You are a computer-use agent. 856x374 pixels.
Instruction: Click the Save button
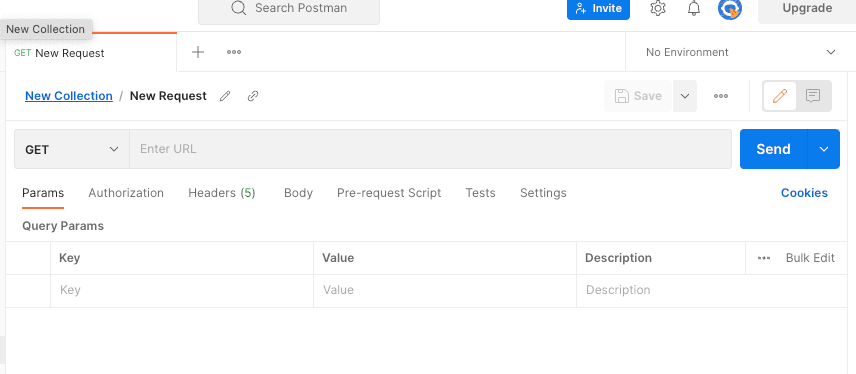pos(638,96)
